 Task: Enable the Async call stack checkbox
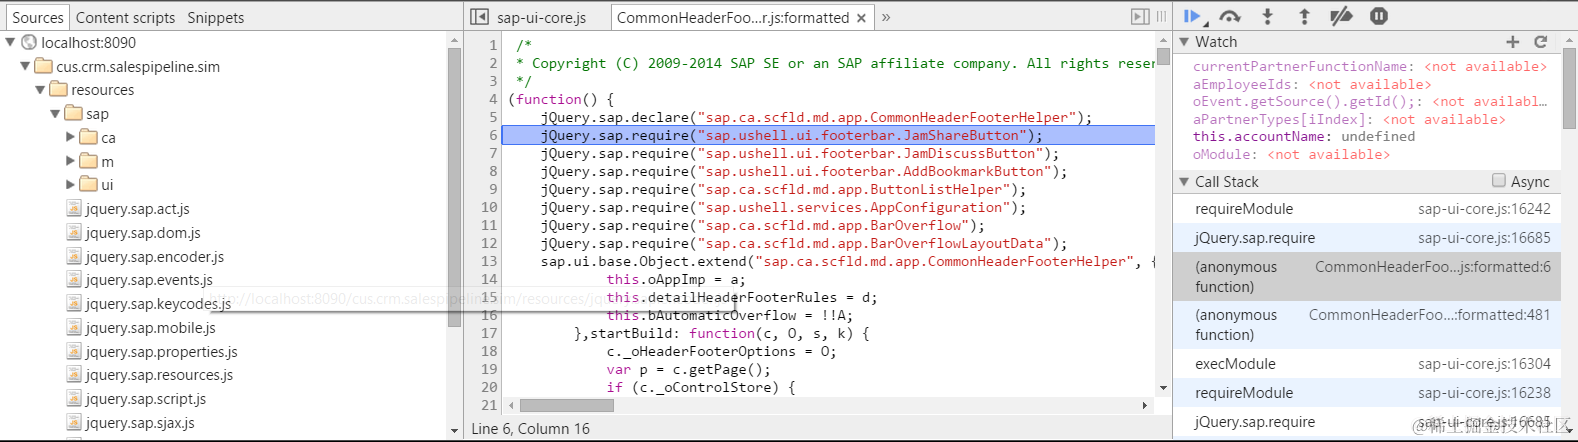tap(1498, 181)
